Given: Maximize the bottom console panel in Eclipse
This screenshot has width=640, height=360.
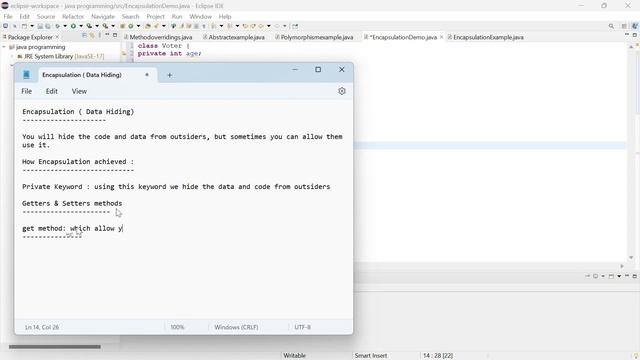Looking at the screenshot, I should [x=635, y=276].
